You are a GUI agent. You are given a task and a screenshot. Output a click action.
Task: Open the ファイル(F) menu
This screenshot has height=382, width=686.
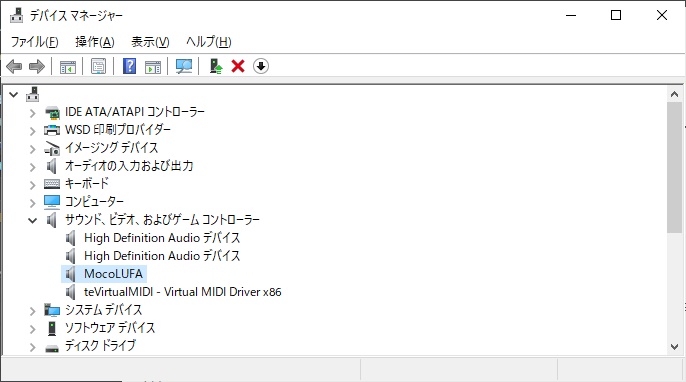pyautogui.click(x=35, y=42)
